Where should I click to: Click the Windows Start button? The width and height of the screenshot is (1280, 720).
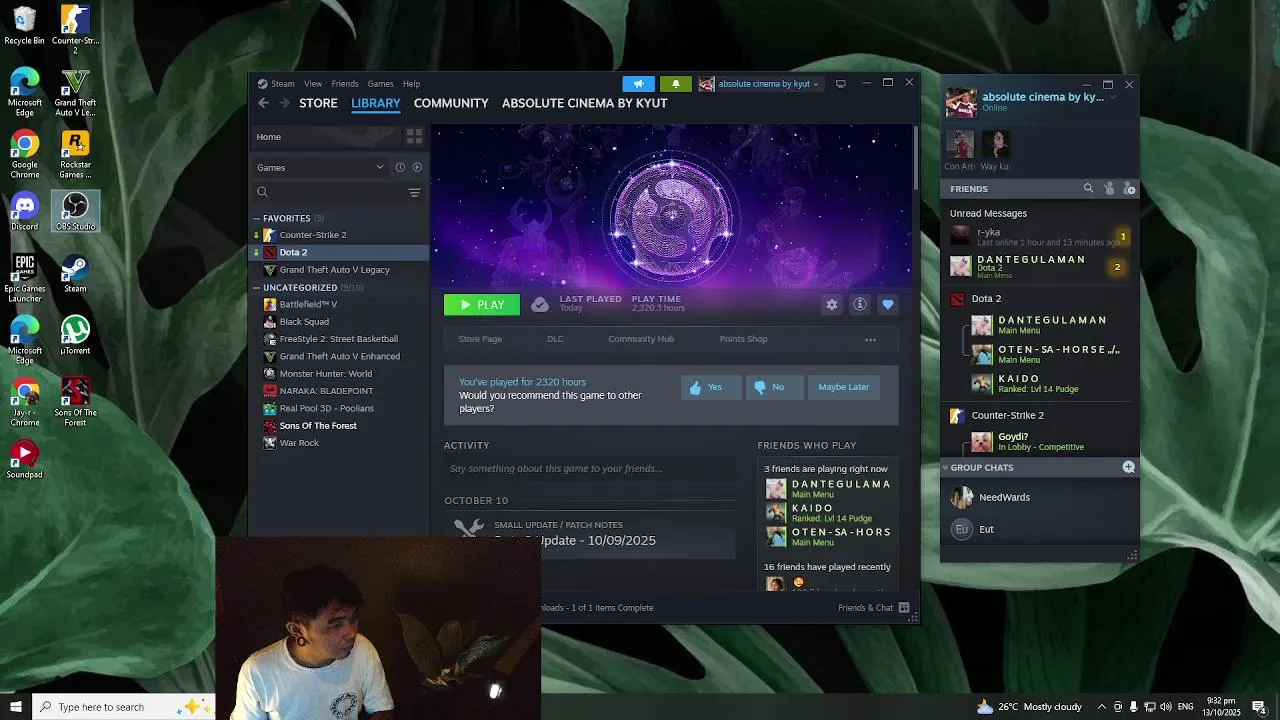coord(15,707)
